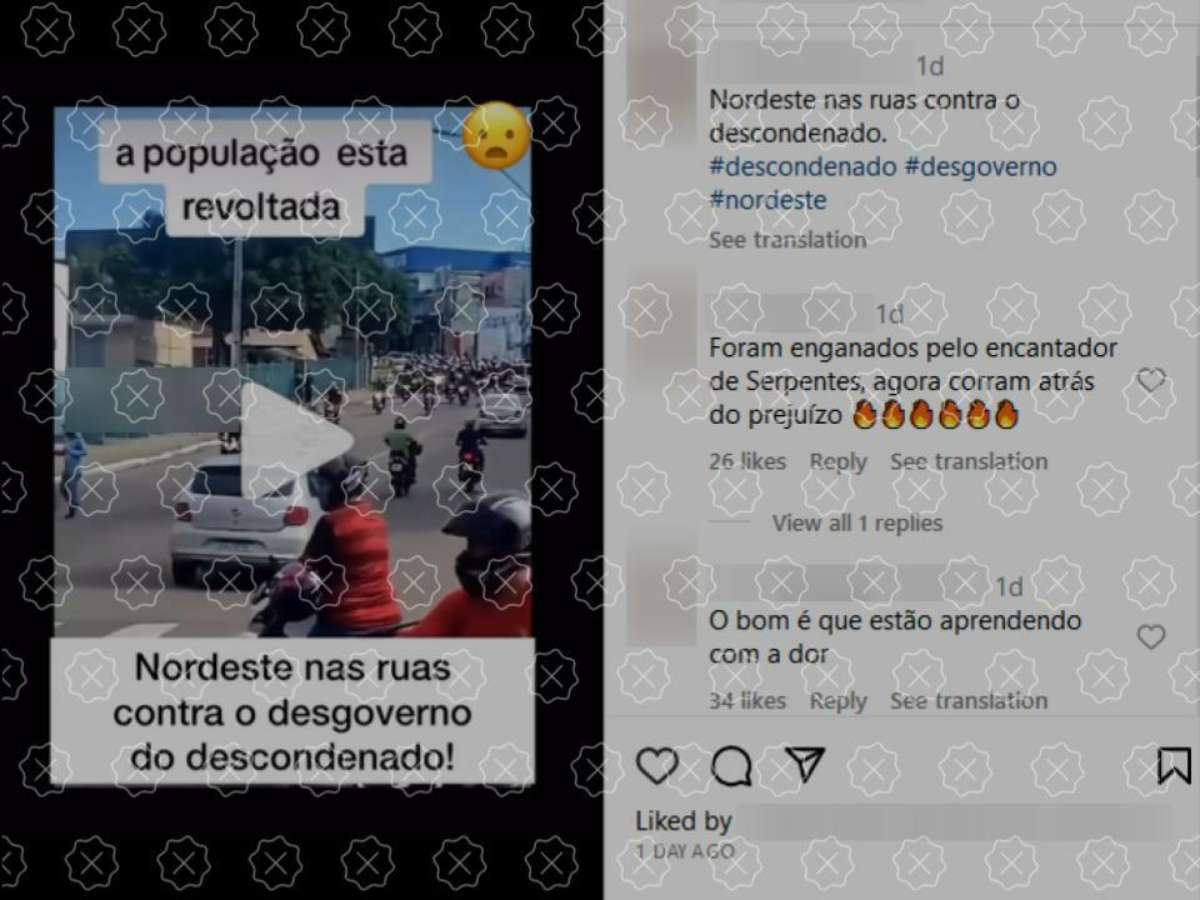Screen dimensions: 1200x900
Task: Open the #nordeste hashtag
Action: pyautogui.click(x=768, y=200)
